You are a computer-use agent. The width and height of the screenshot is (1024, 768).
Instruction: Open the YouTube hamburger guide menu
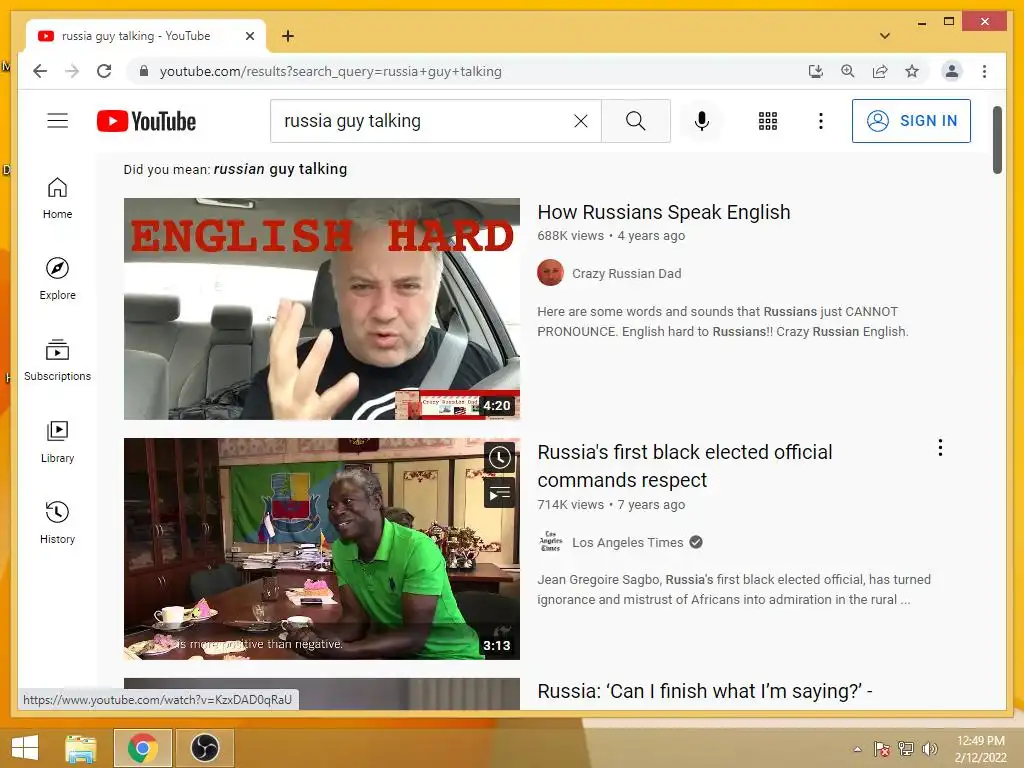point(57,121)
